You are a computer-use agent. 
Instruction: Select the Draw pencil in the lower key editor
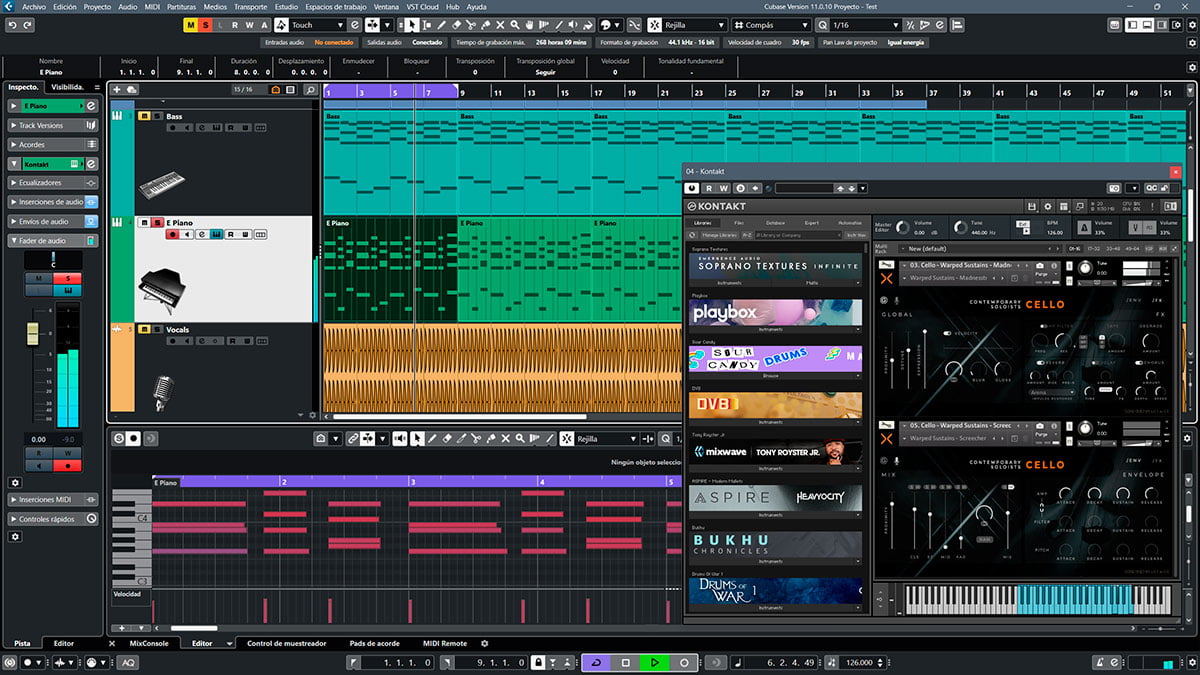[x=431, y=438]
